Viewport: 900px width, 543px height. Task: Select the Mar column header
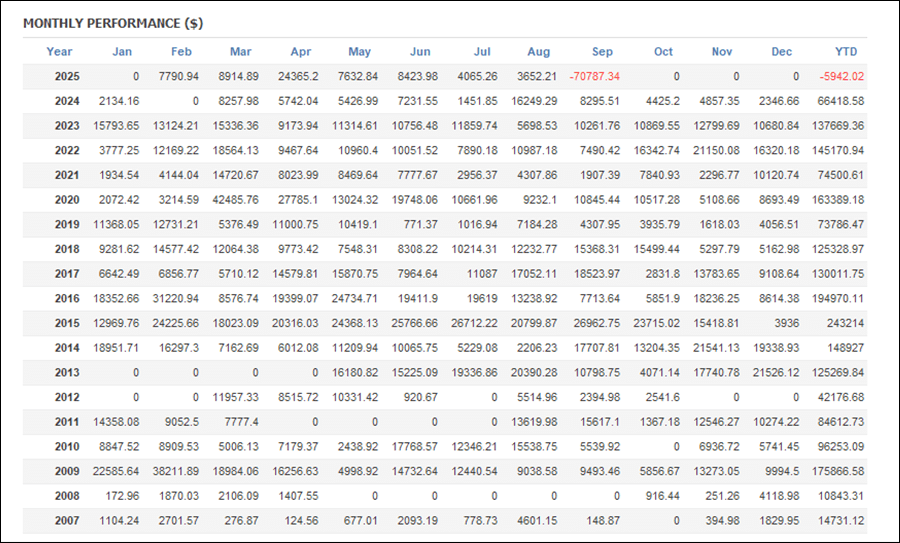[x=240, y=52]
